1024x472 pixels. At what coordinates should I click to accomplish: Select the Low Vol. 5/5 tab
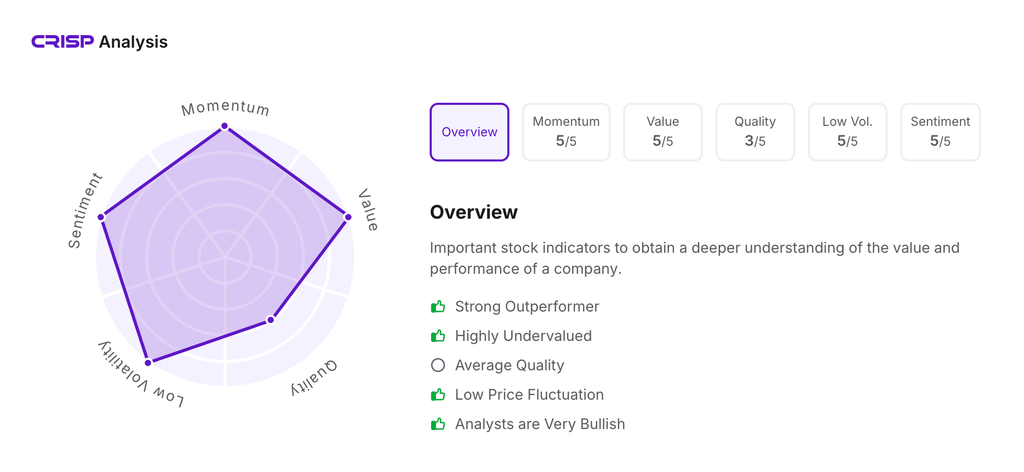tap(847, 132)
